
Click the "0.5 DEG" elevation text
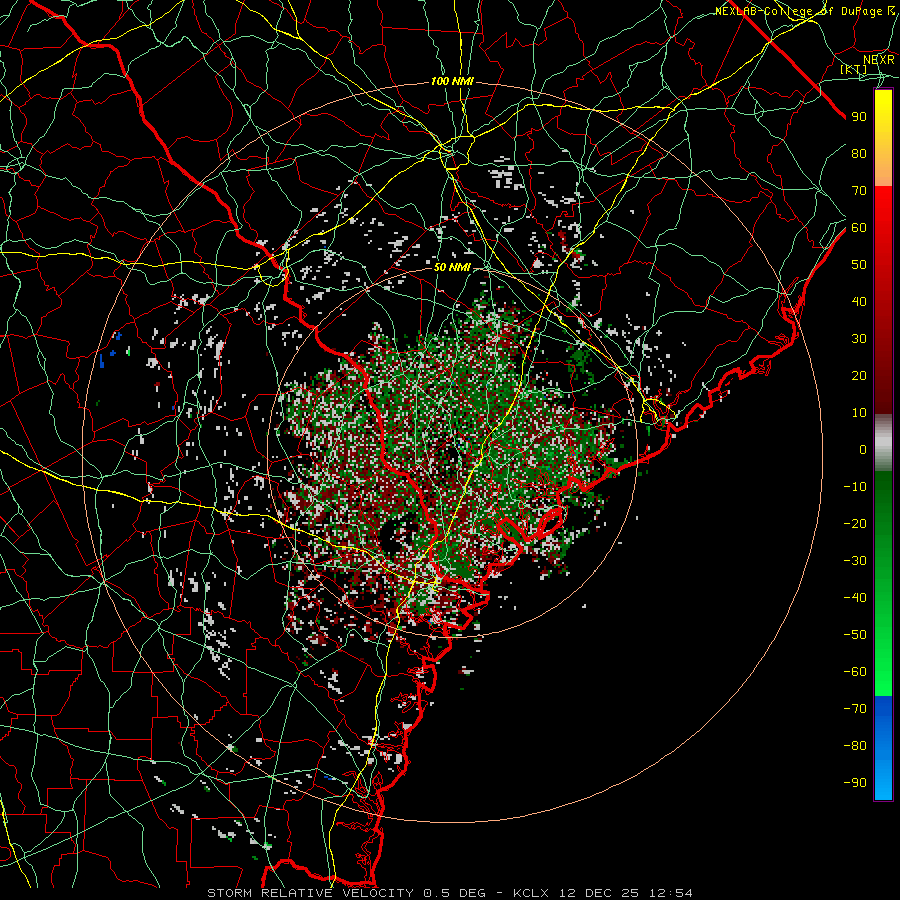tap(455, 893)
